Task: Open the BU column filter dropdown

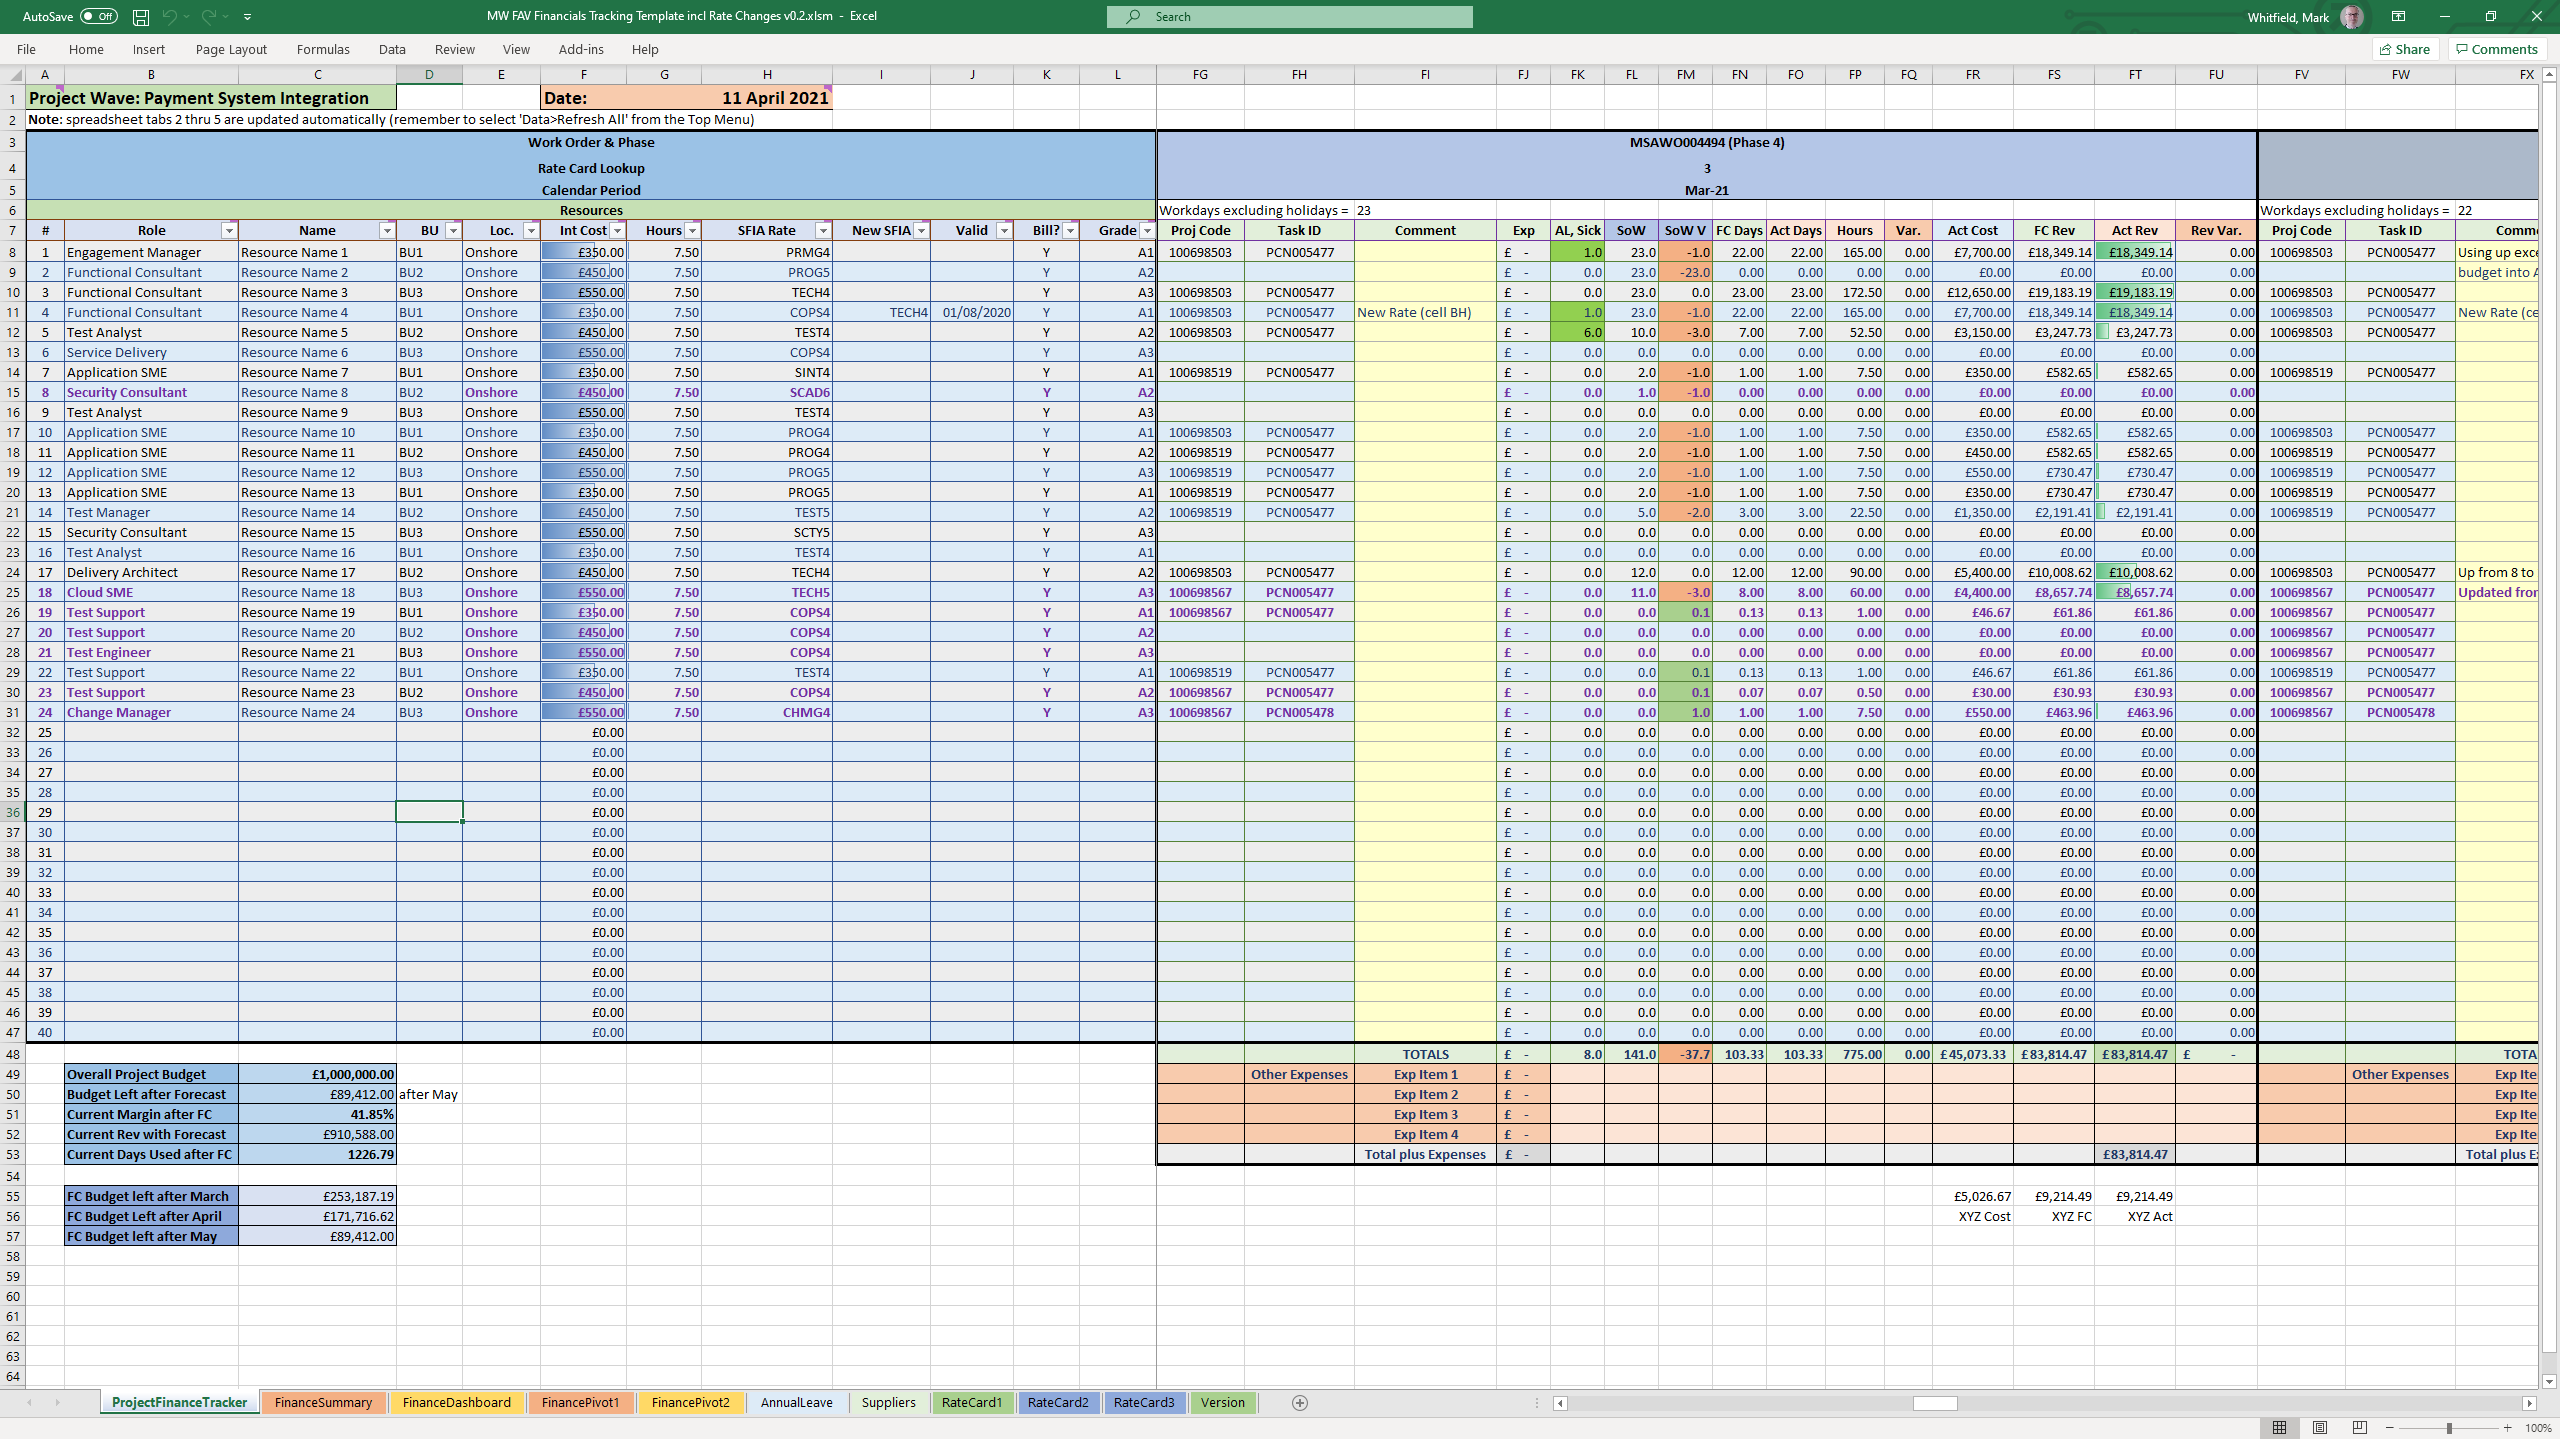Action: coord(453,231)
